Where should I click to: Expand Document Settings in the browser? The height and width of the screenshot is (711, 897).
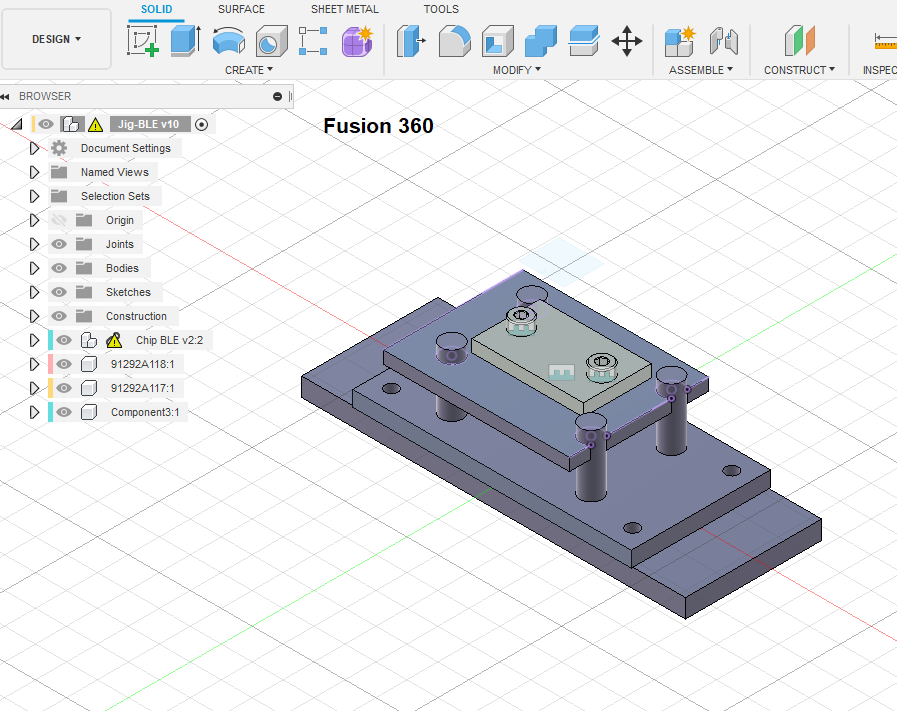[x=34, y=148]
